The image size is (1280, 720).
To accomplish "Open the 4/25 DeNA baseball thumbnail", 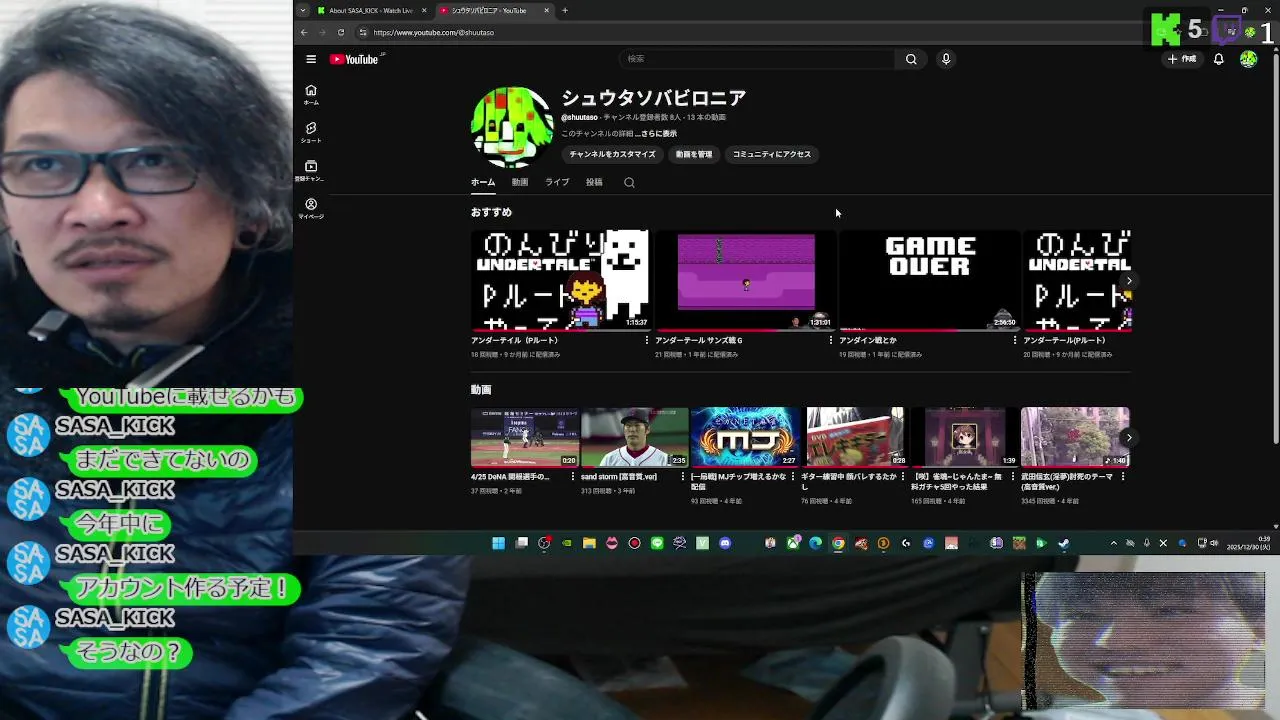I will [x=525, y=437].
